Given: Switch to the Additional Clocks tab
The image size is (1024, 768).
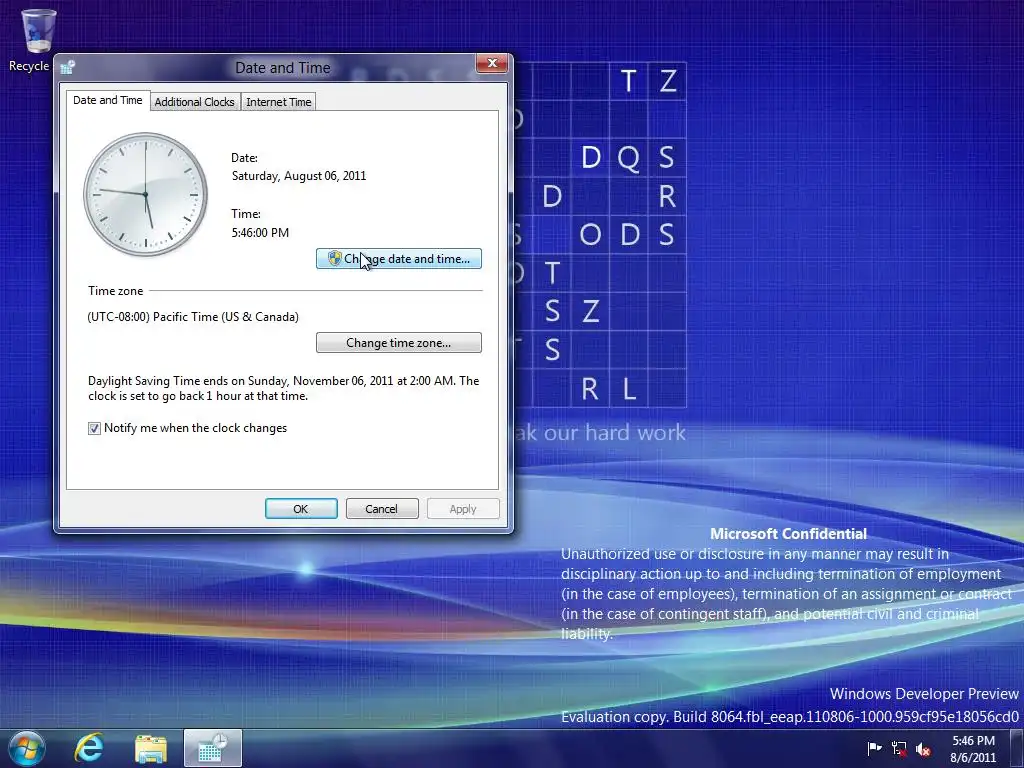Looking at the screenshot, I should pos(195,102).
